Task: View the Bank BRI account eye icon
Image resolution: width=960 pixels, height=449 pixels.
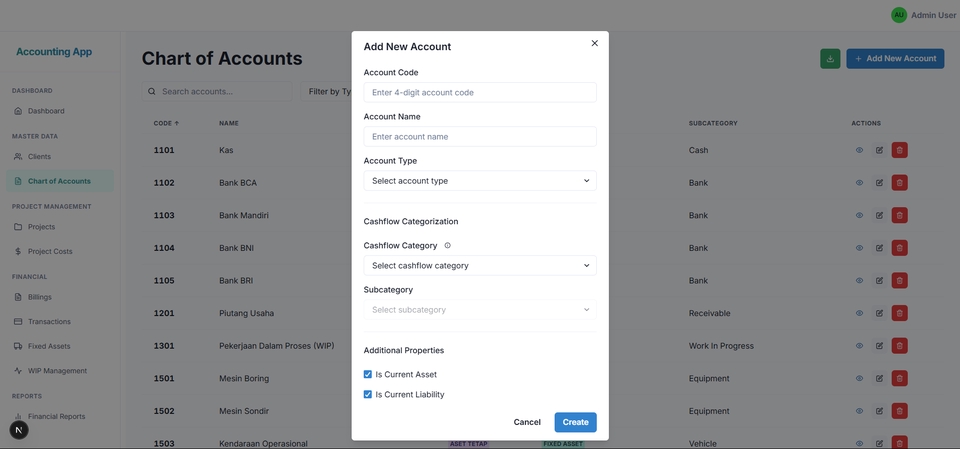Action: pos(860,281)
